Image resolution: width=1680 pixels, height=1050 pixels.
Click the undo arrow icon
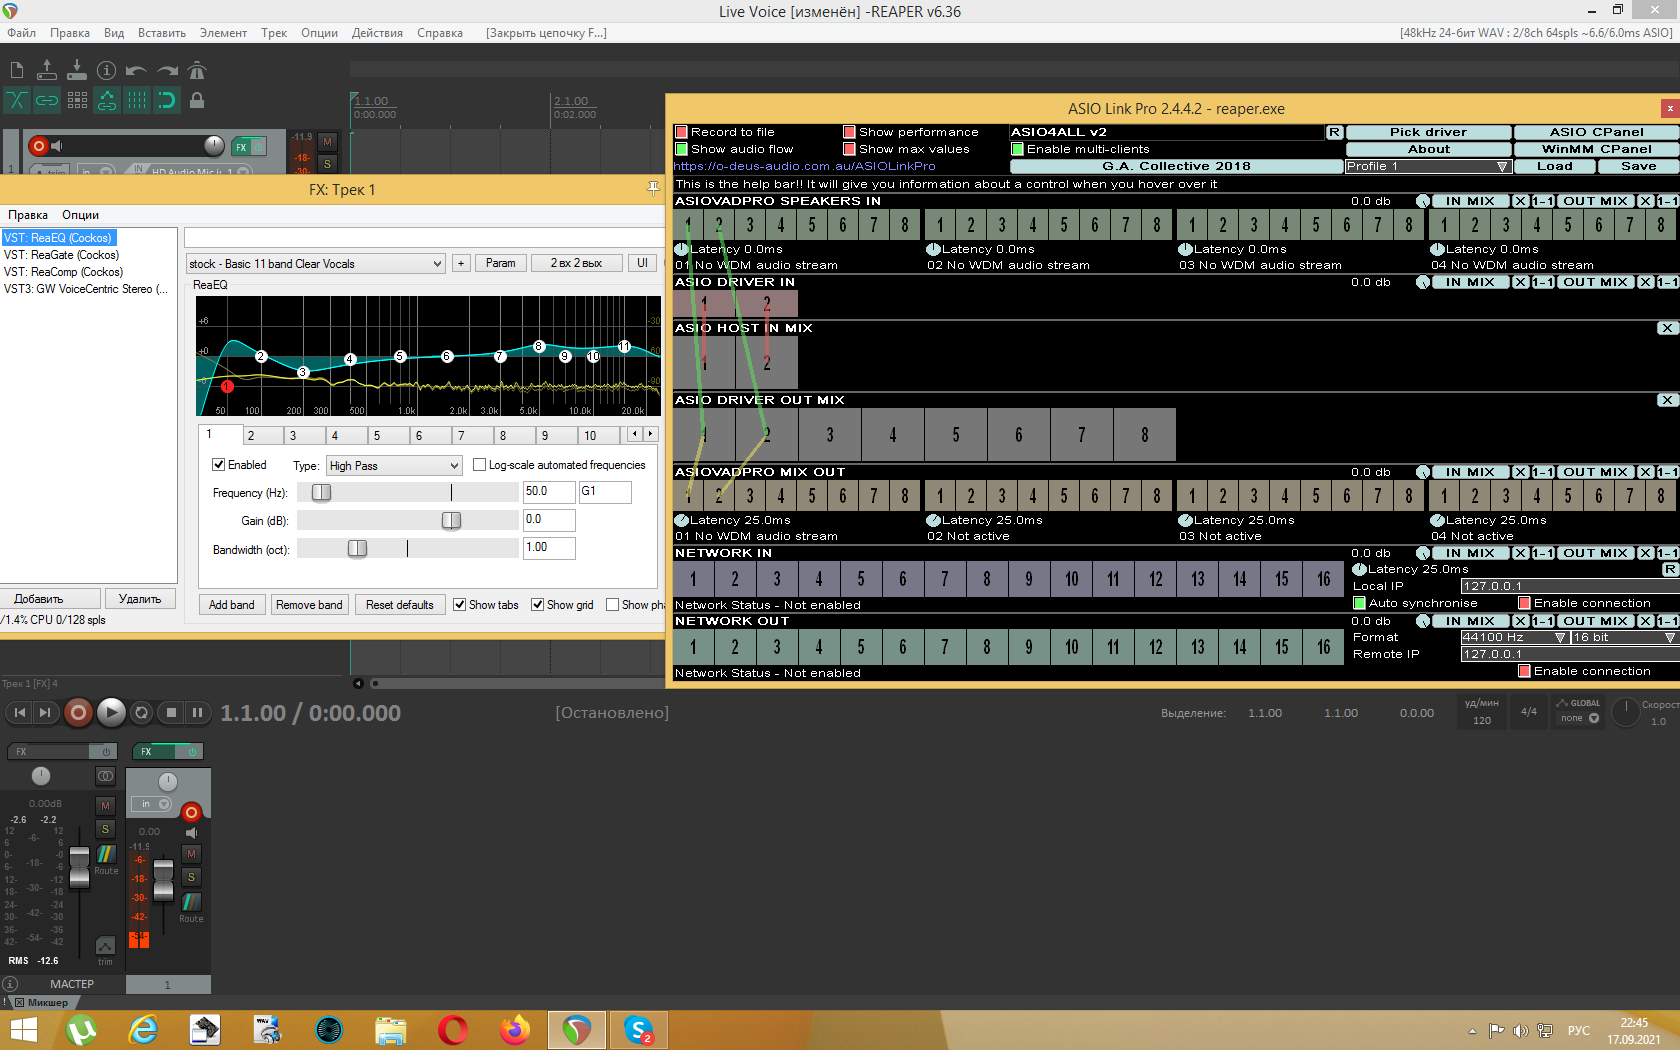point(137,70)
